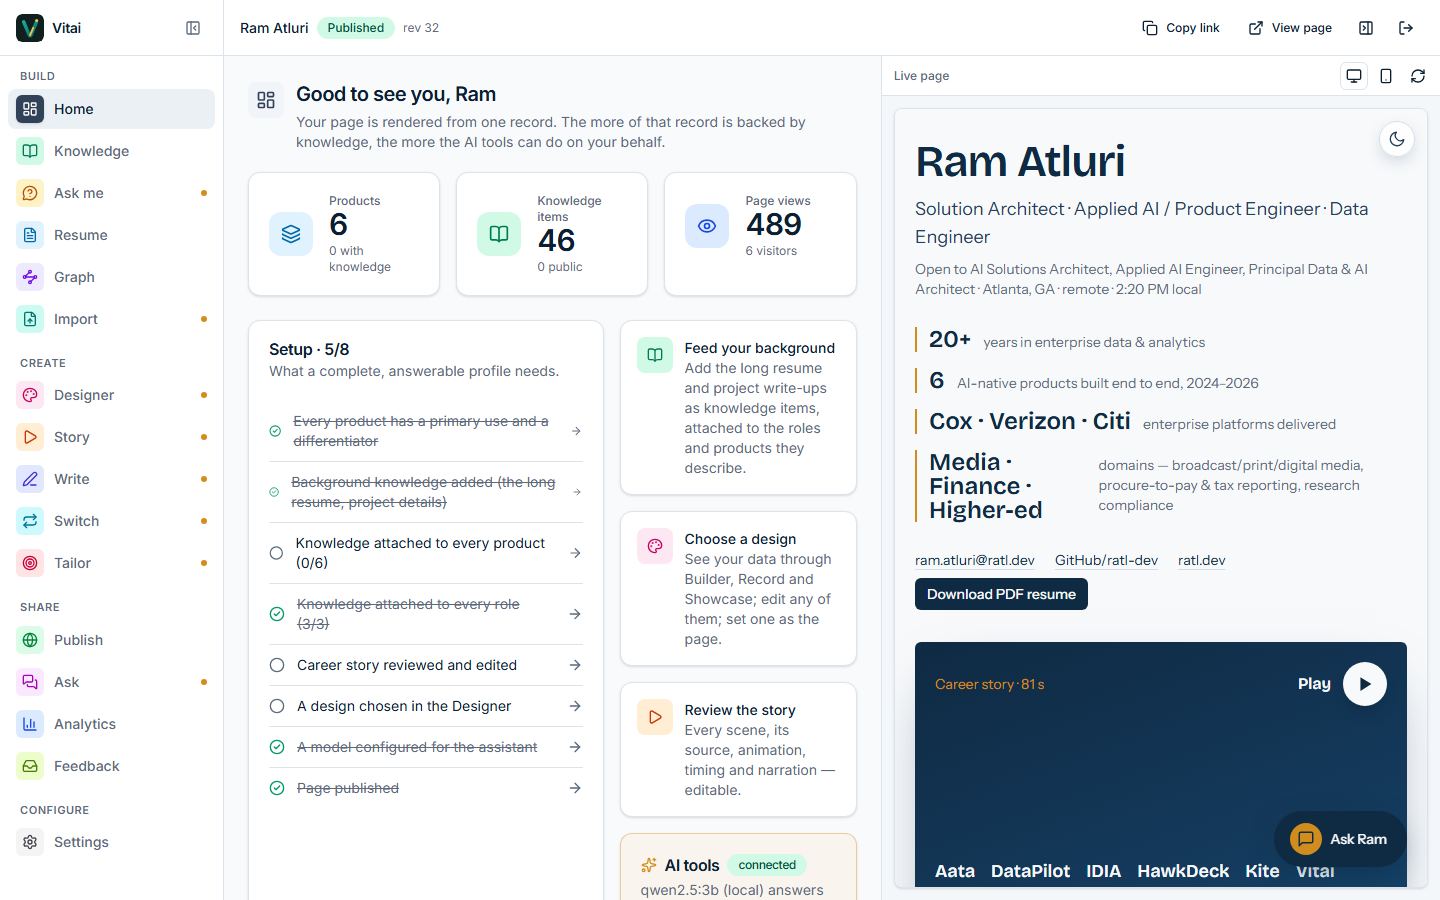The image size is (1440, 900).
Task: Switch live page to desktop preview
Action: pos(1354,76)
